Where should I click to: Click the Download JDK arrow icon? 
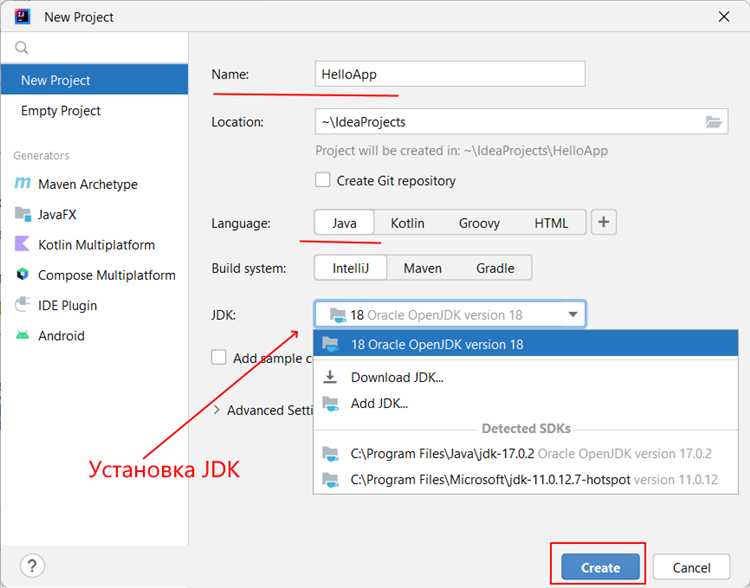[330, 377]
